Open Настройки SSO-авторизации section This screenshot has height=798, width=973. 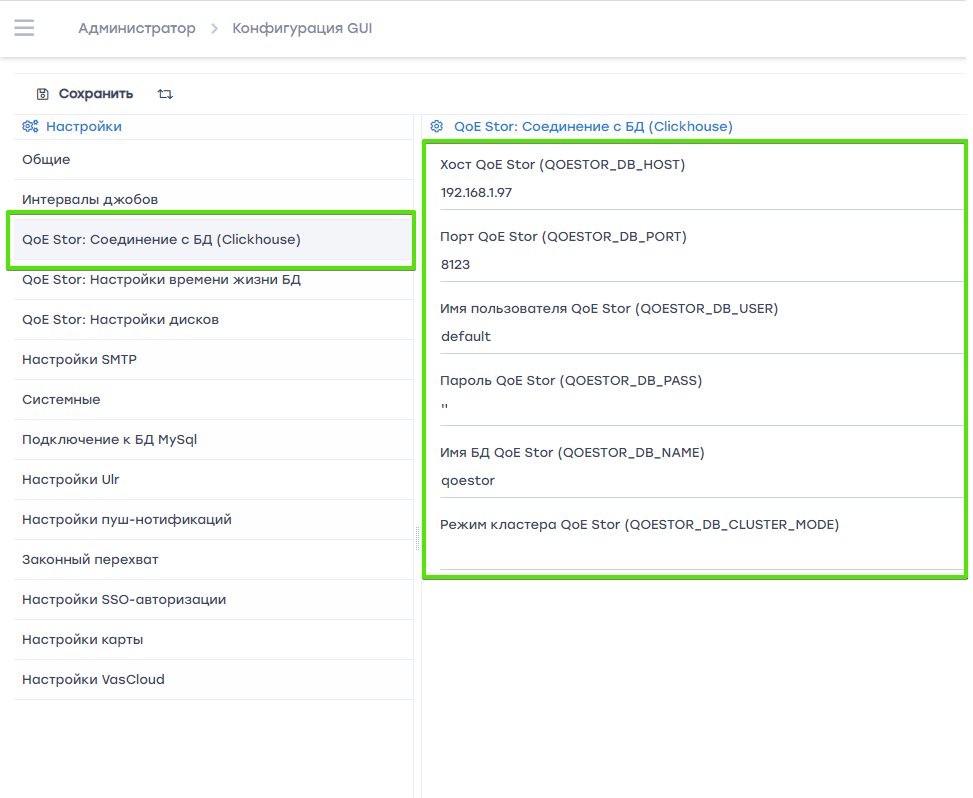click(x=124, y=599)
